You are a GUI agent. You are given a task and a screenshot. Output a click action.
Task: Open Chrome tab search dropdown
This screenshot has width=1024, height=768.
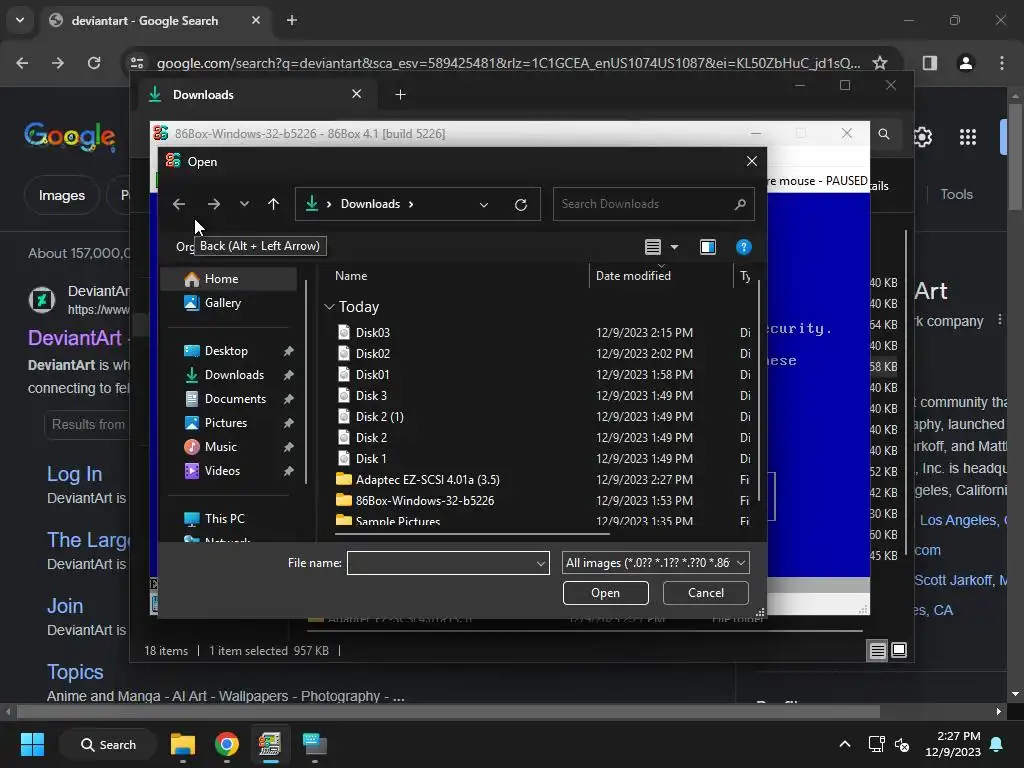coord(20,20)
